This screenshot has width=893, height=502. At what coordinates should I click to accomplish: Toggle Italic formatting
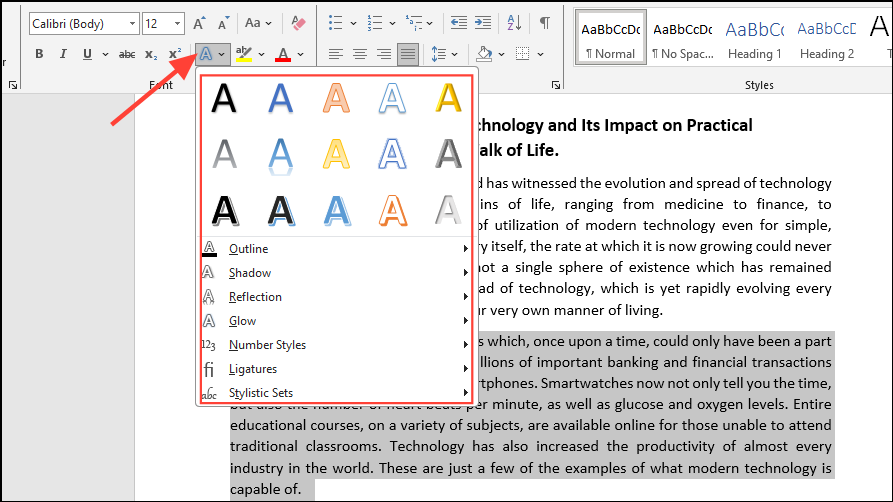point(64,54)
